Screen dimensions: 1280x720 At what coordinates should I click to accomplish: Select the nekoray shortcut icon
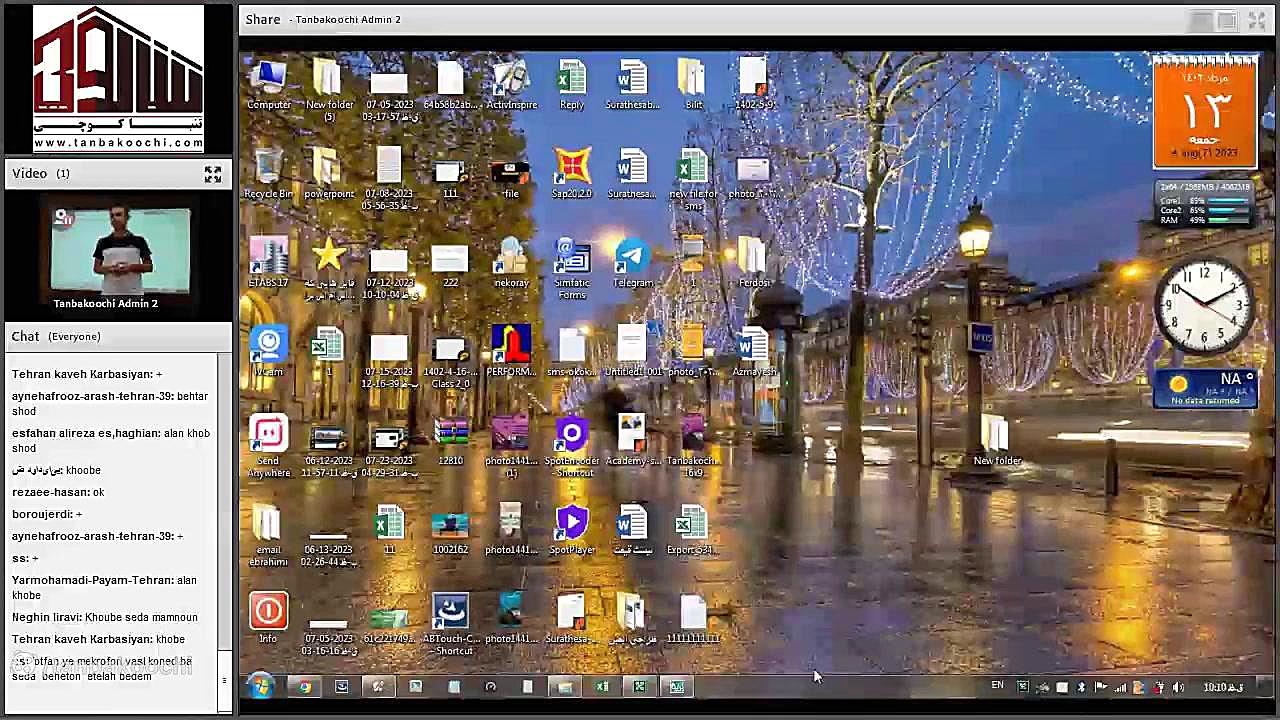(511, 263)
